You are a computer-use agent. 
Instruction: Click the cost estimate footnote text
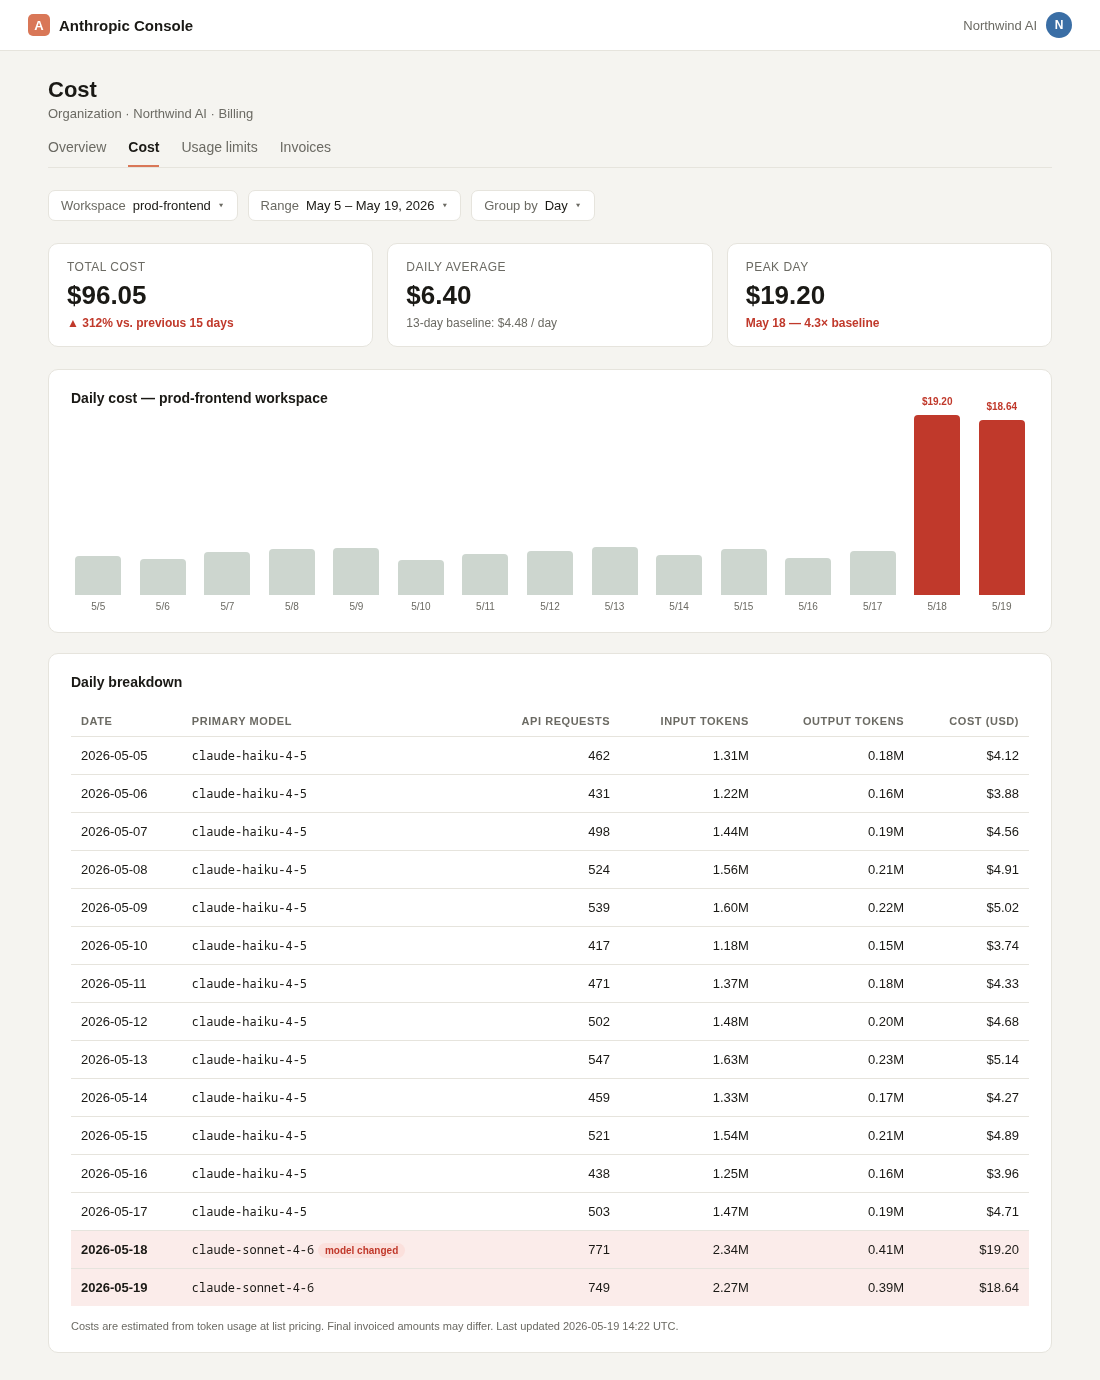374,1326
